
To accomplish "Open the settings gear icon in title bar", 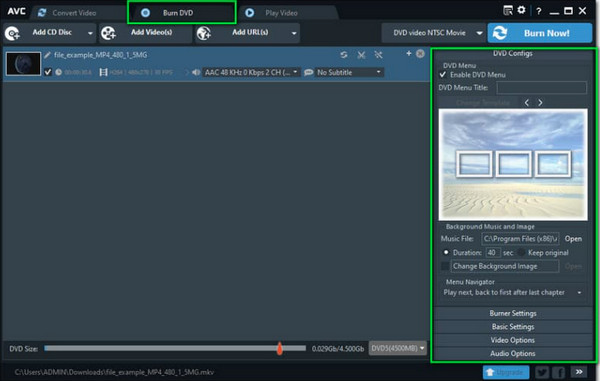I will (x=521, y=10).
